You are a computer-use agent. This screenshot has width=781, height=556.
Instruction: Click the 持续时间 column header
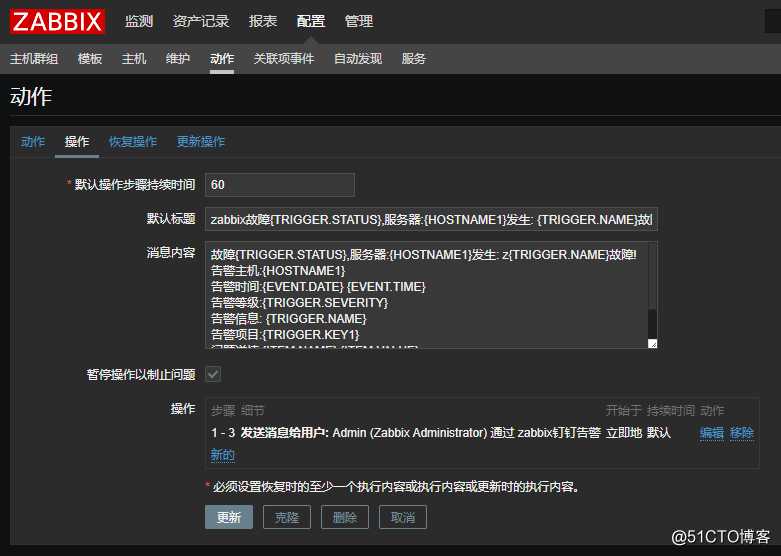point(670,411)
